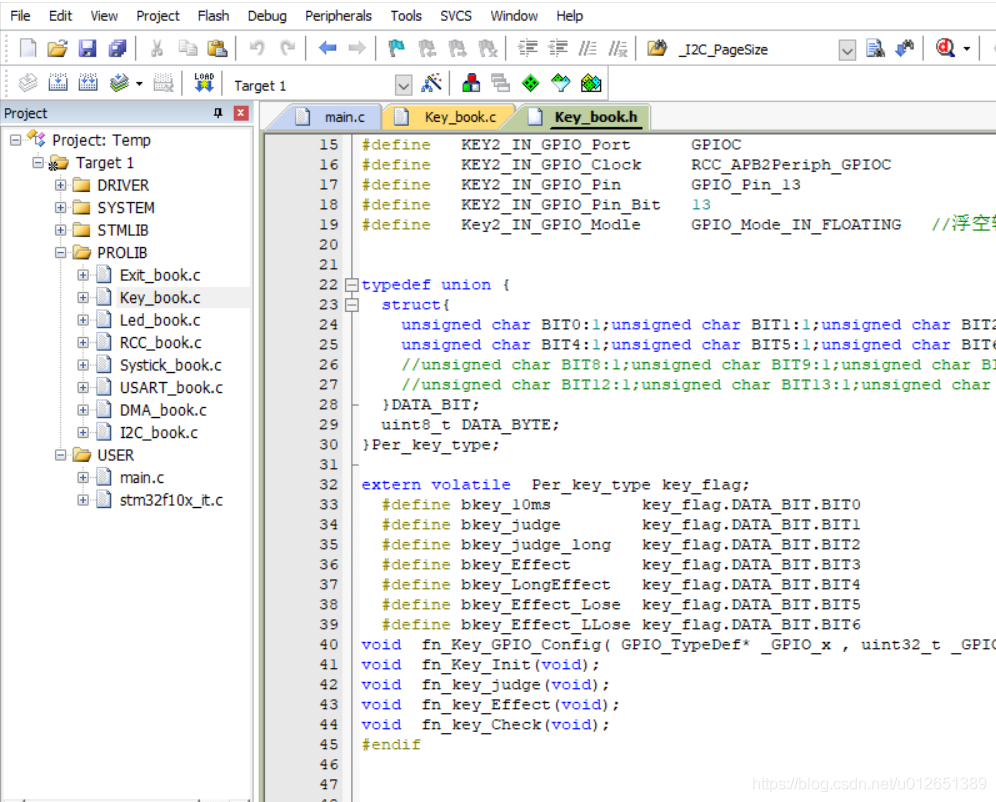
Task: Select Led_book.c in the project tree
Action: (159, 320)
